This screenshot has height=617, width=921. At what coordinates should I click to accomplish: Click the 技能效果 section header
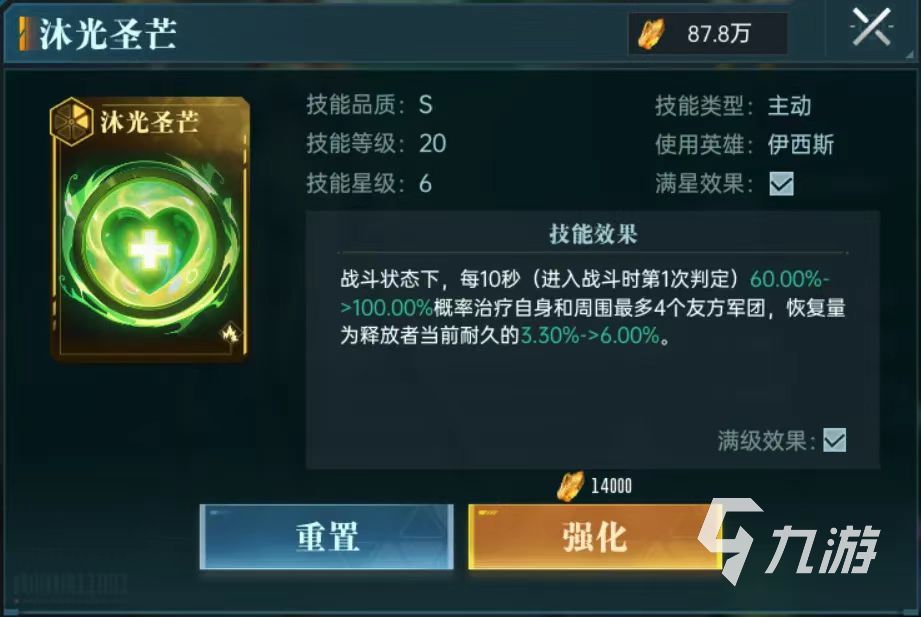(593, 234)
